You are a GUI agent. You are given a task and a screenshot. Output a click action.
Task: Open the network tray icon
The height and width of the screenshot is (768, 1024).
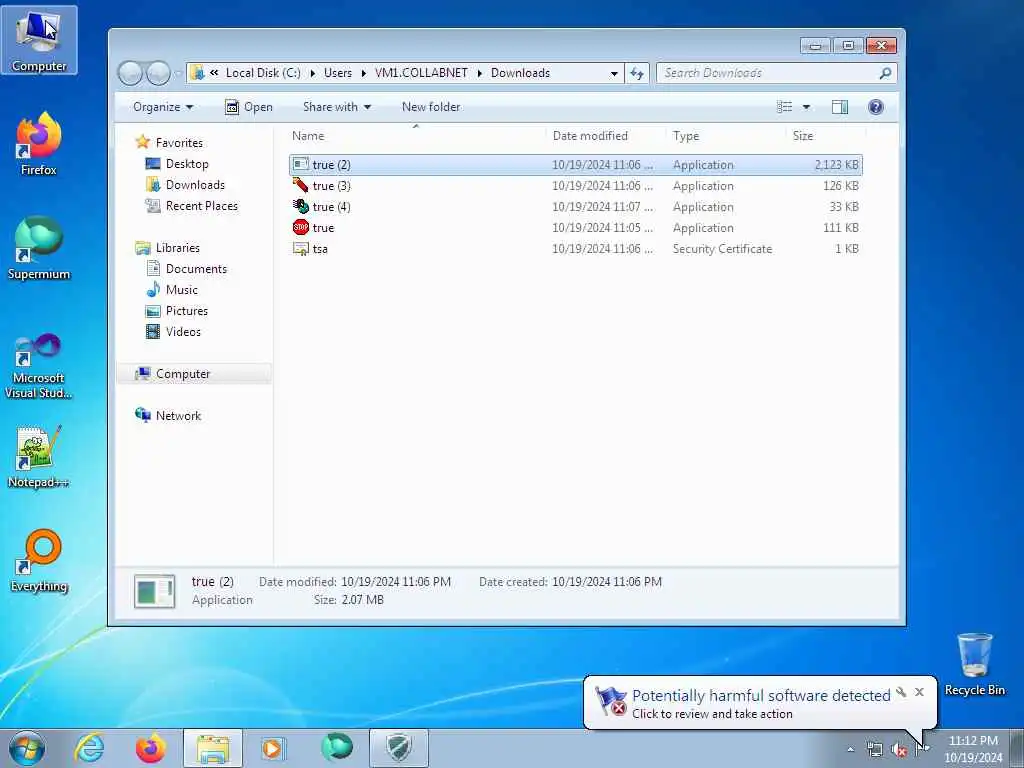click(x=874, y=750)
